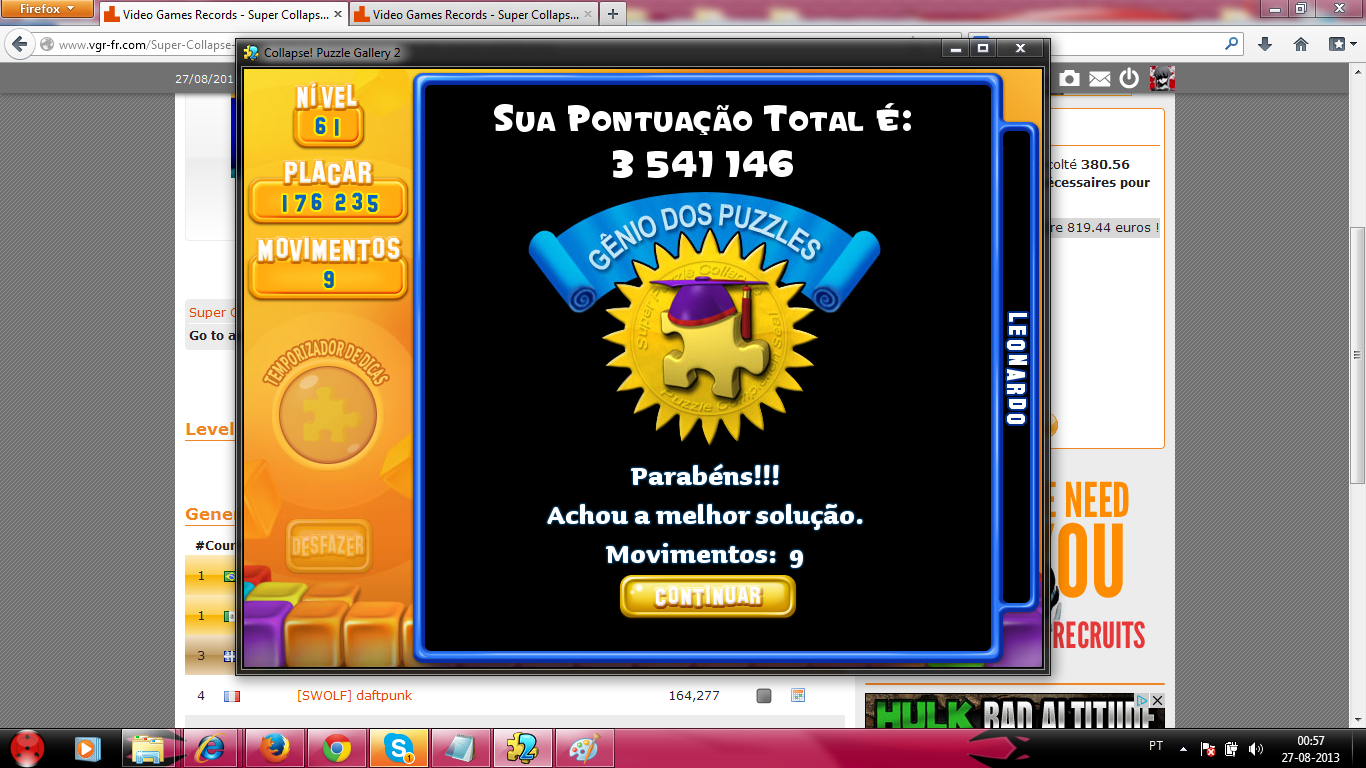Go to Firefox home page icon
Image resolution: width=1366 pixels, height=768 pixels.
coord(1301,44)
